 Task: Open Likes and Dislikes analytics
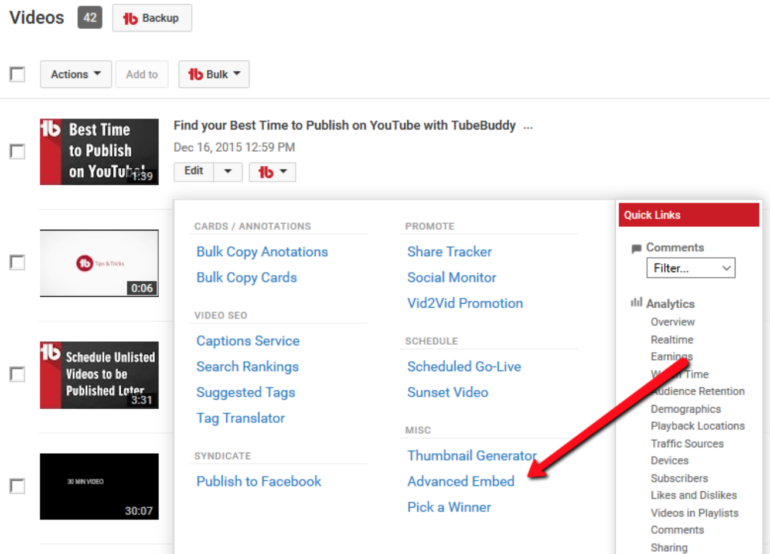(693, 496)
